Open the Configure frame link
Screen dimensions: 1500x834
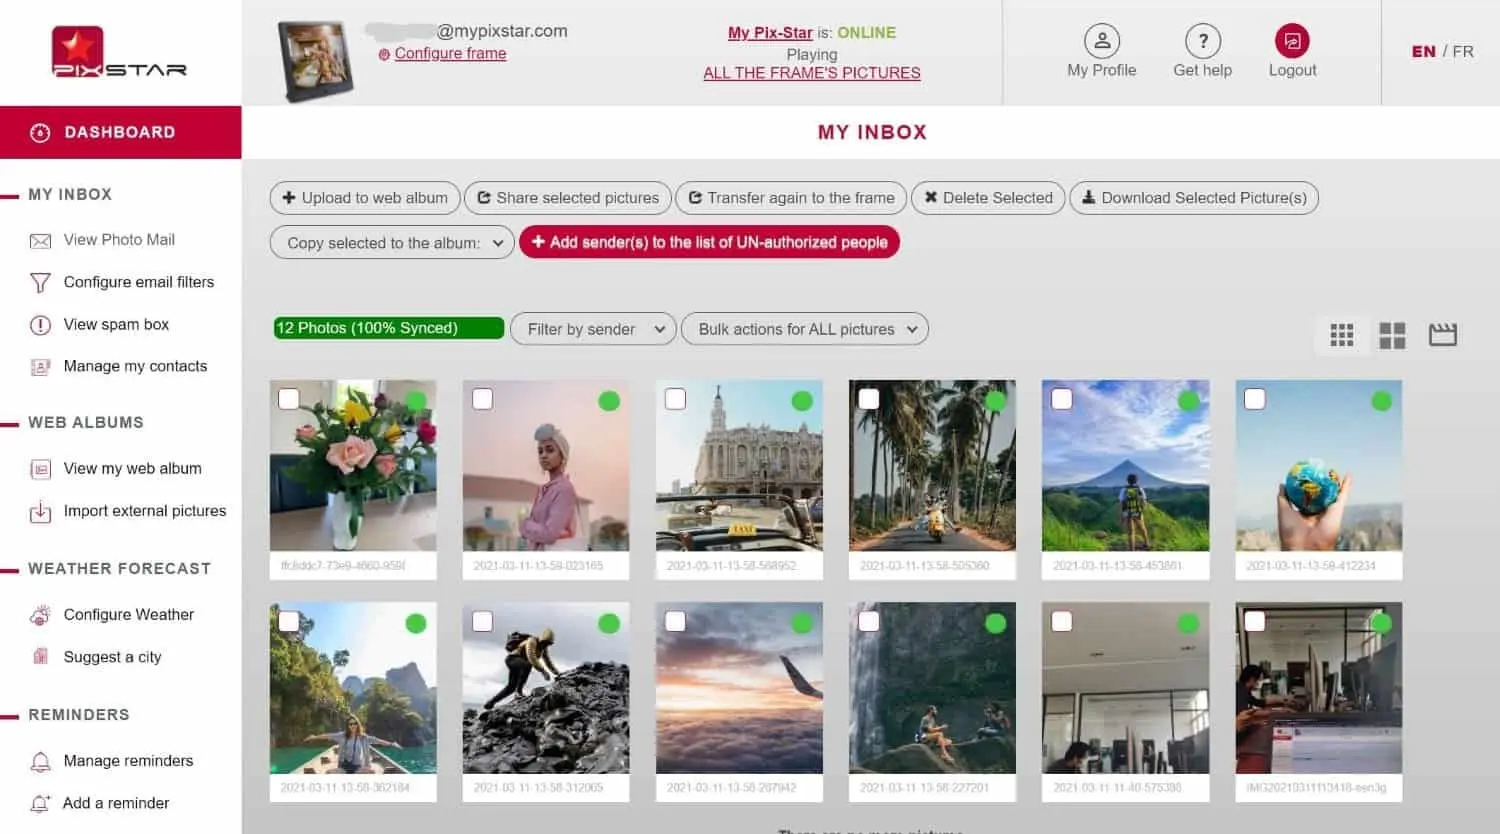pos(450,53)
